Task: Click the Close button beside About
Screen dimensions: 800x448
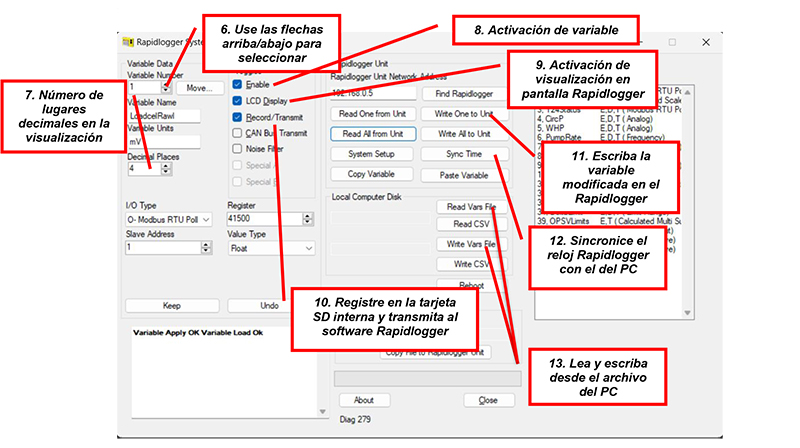Action: point(488,400)
